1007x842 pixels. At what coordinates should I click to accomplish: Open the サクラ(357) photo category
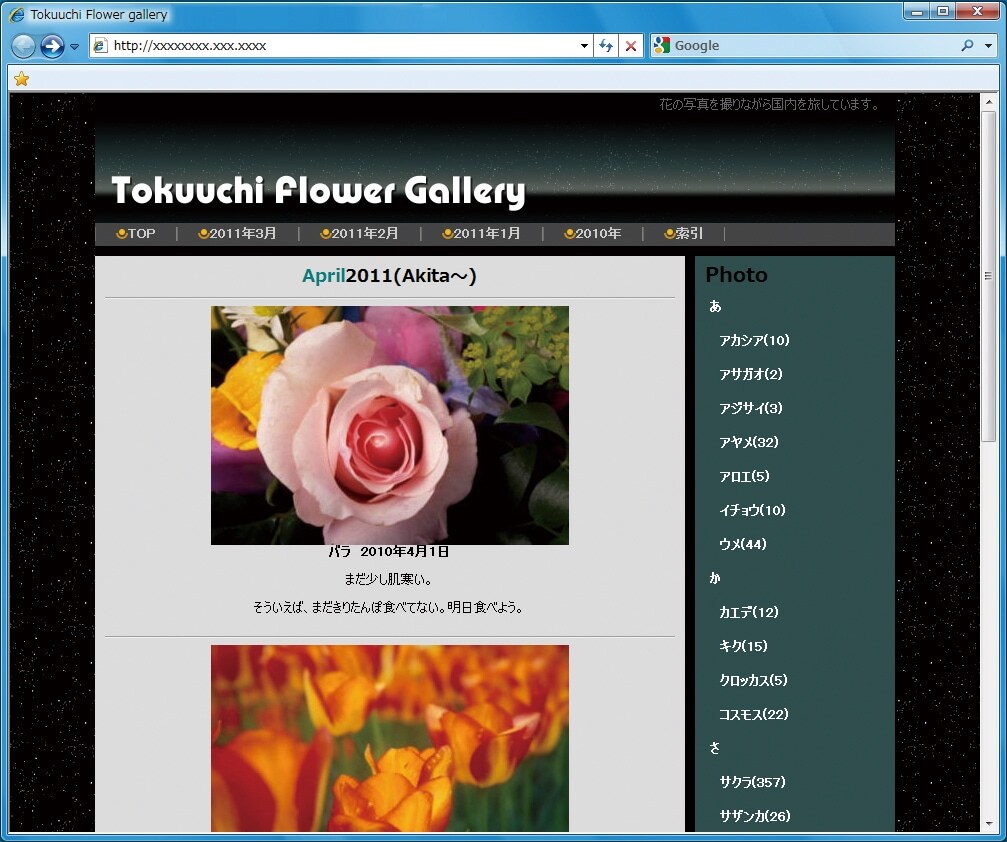click(753, 783)
